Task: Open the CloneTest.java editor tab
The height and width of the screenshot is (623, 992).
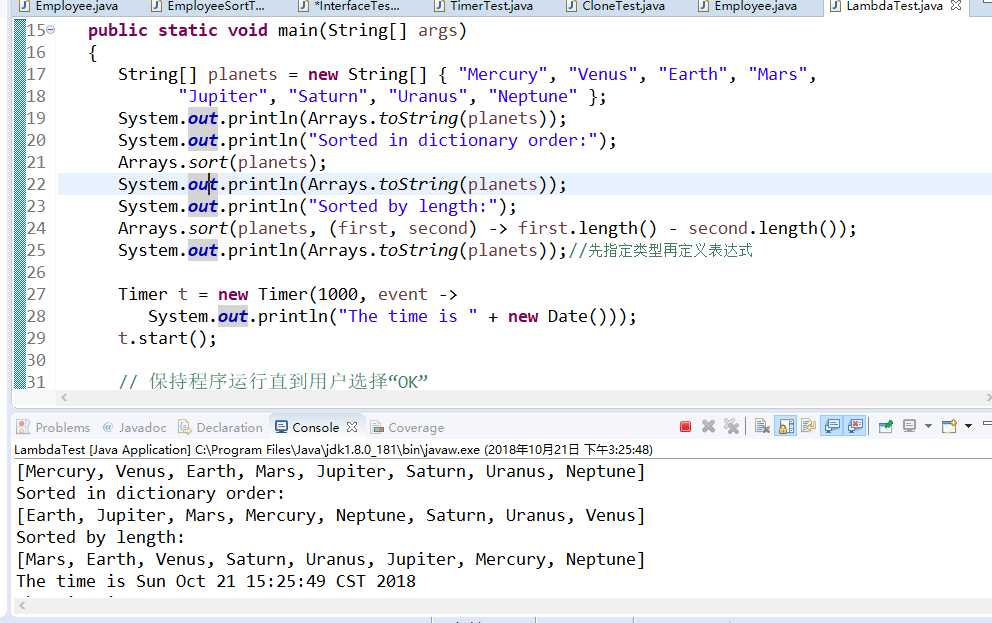Action: click(x=616, y=6)
